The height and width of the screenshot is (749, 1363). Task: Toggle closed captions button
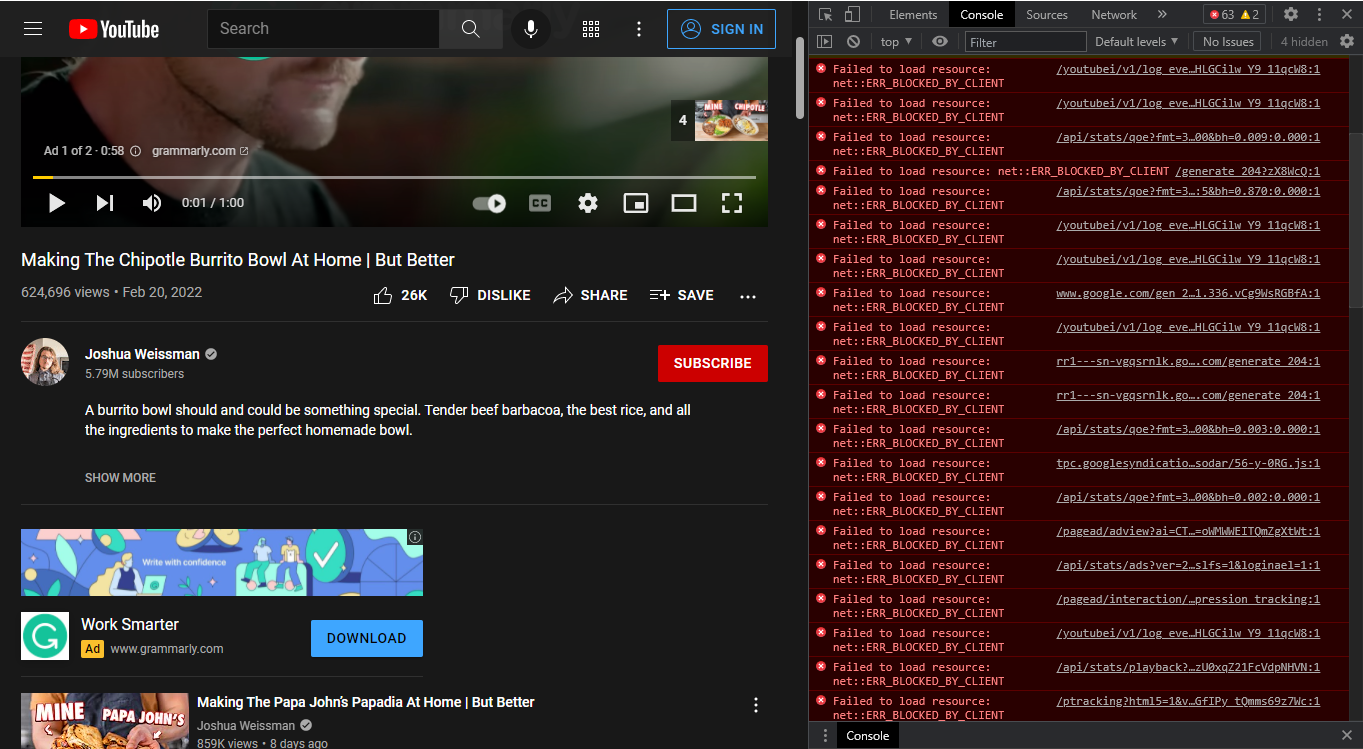(x=540, y=203)
